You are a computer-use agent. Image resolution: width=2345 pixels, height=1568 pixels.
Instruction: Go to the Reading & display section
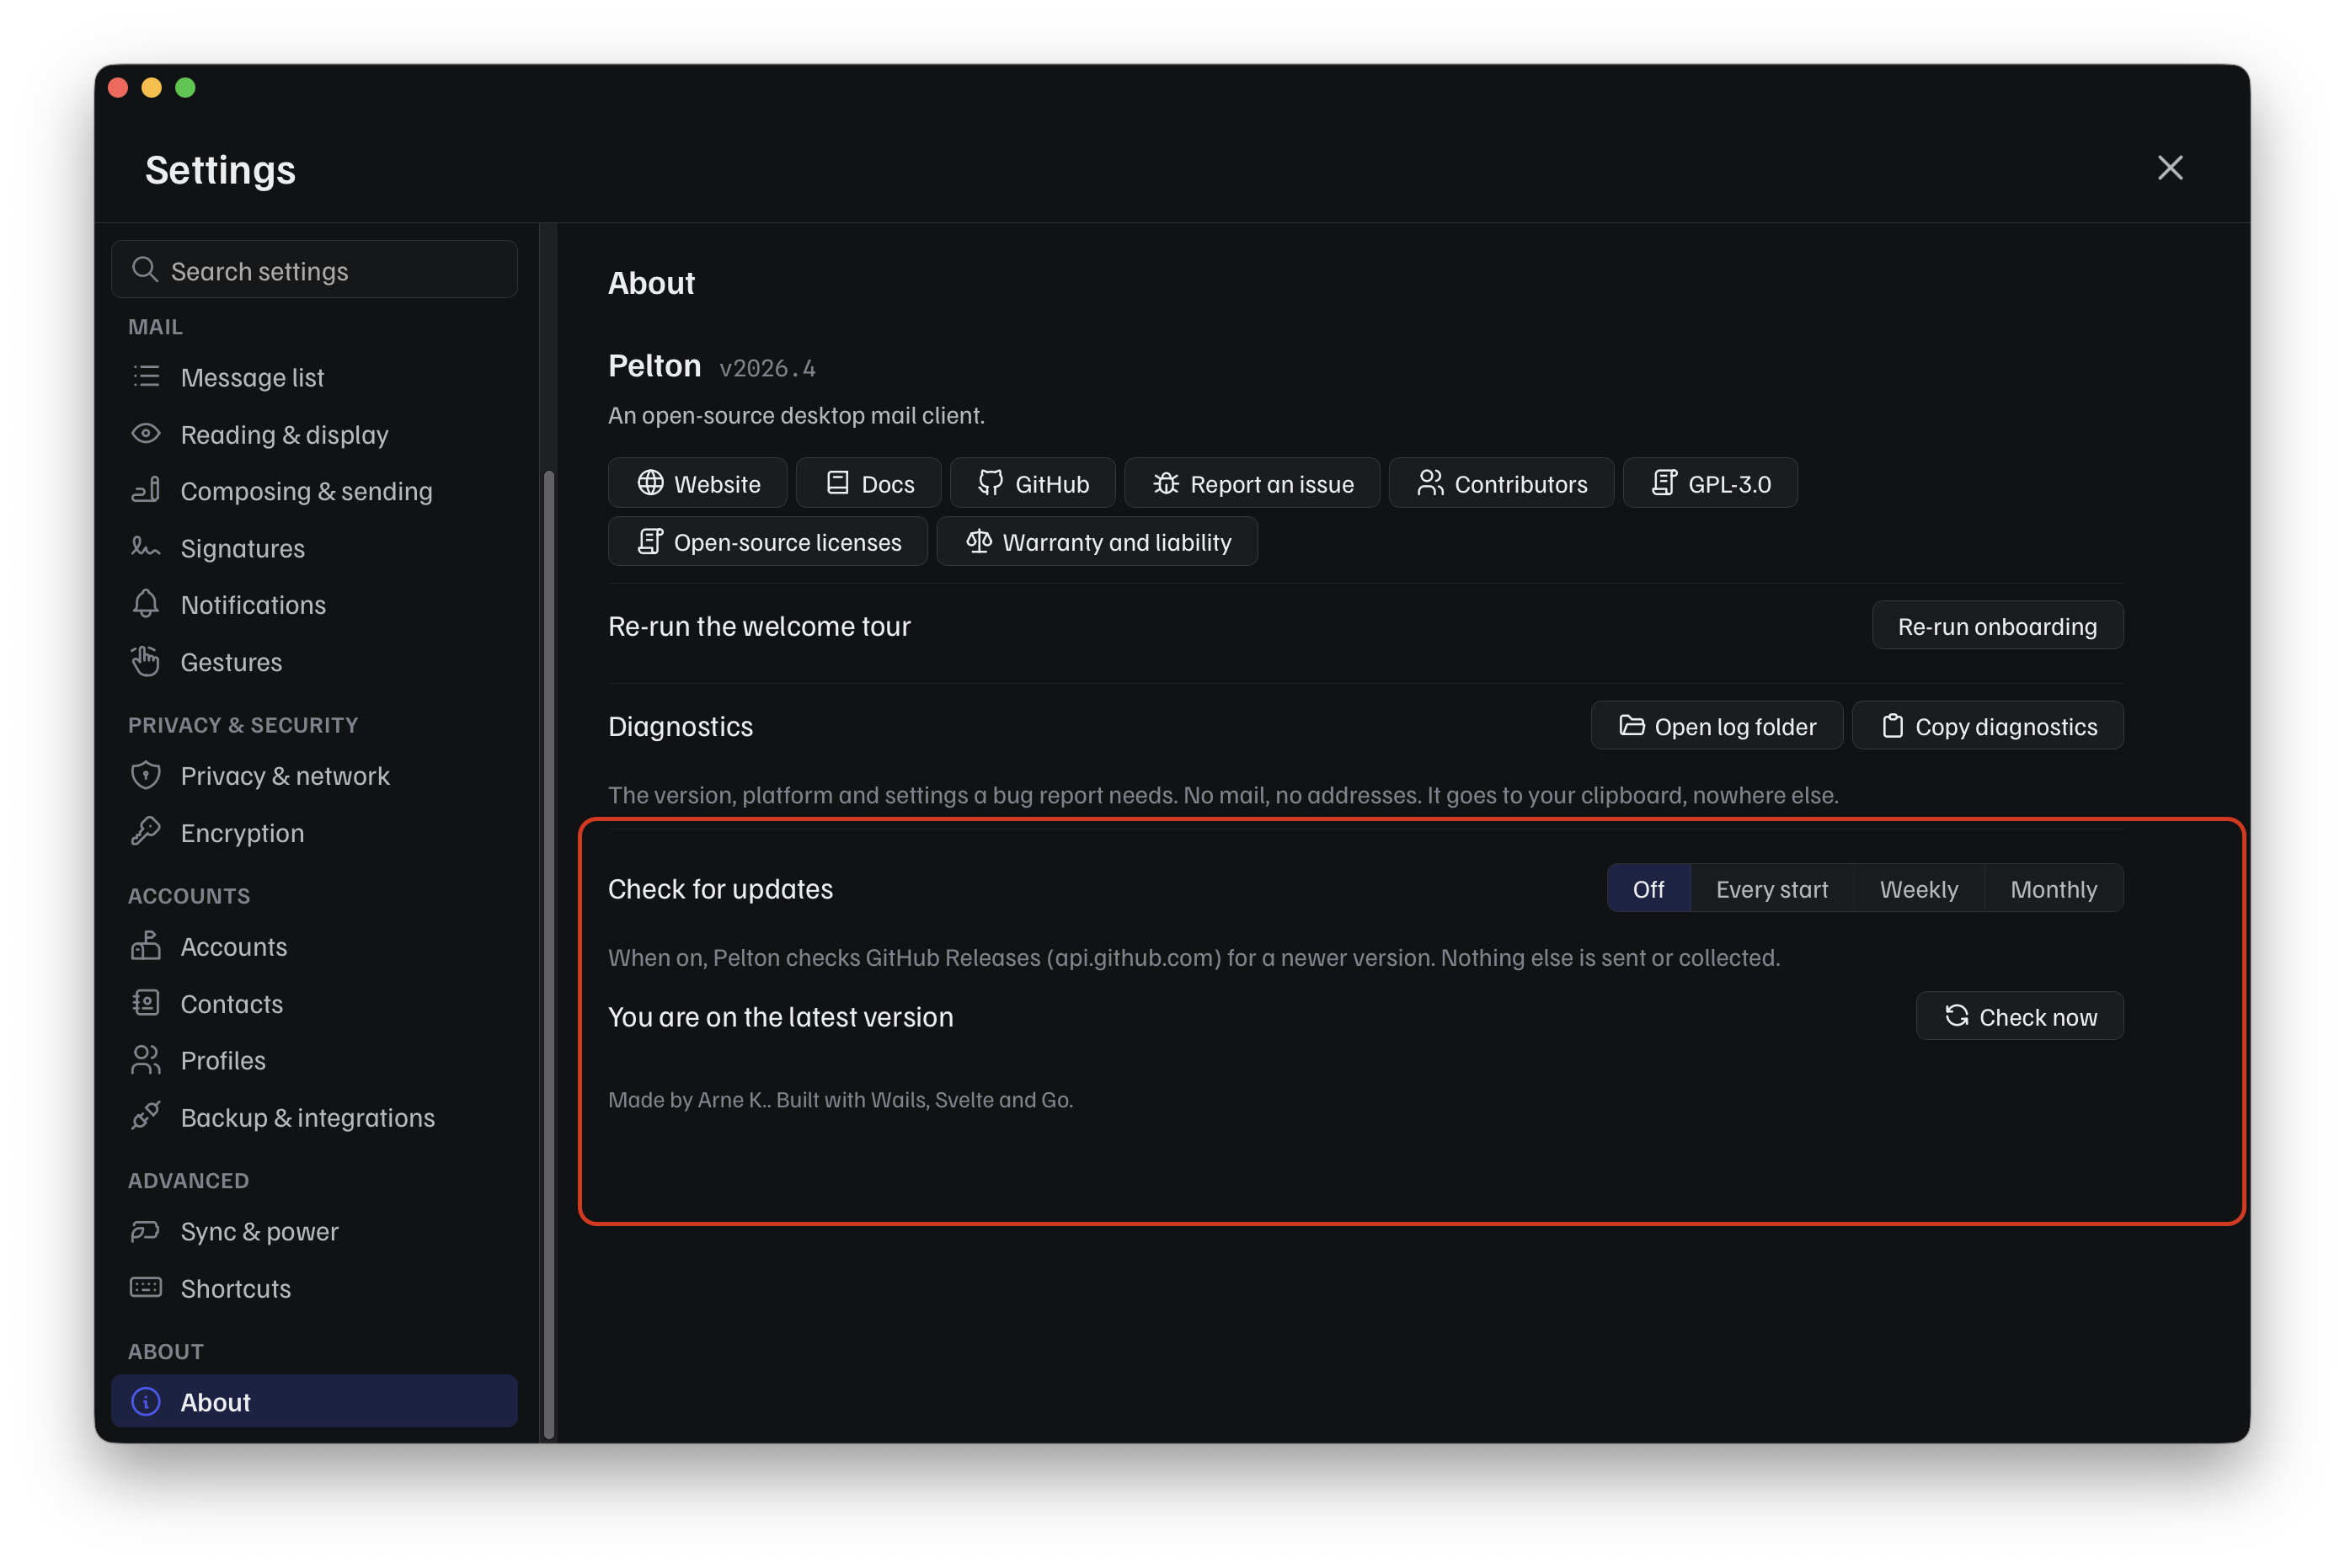pos(314,434)
